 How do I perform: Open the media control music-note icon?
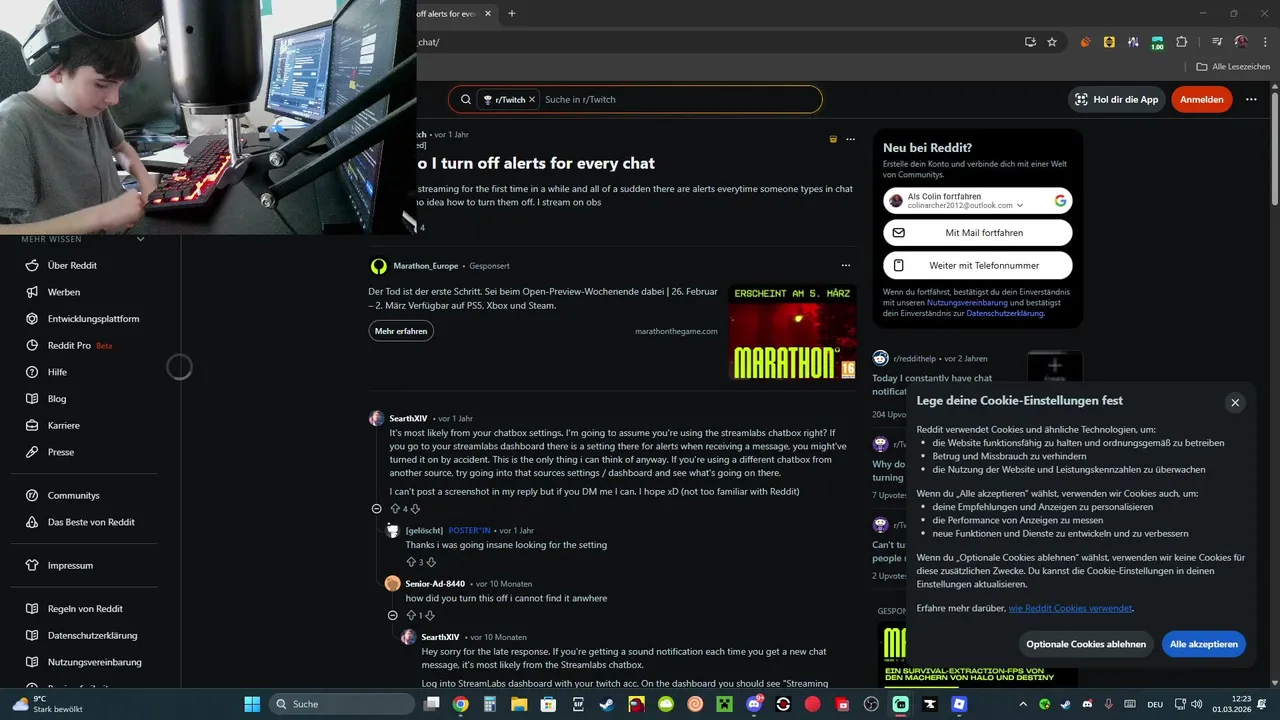tap(1217, 42)
